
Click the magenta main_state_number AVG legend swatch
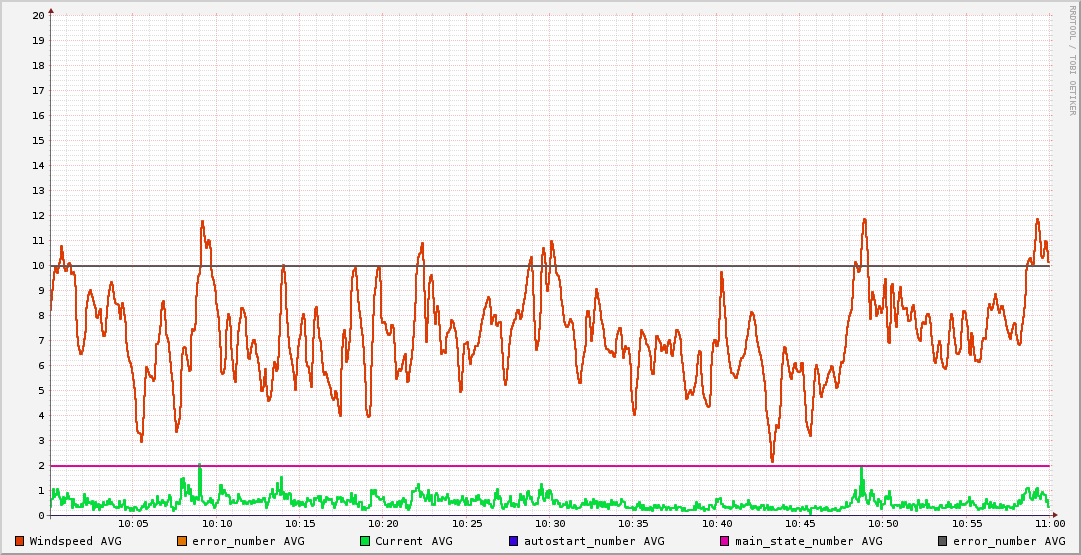coord(725,541)
